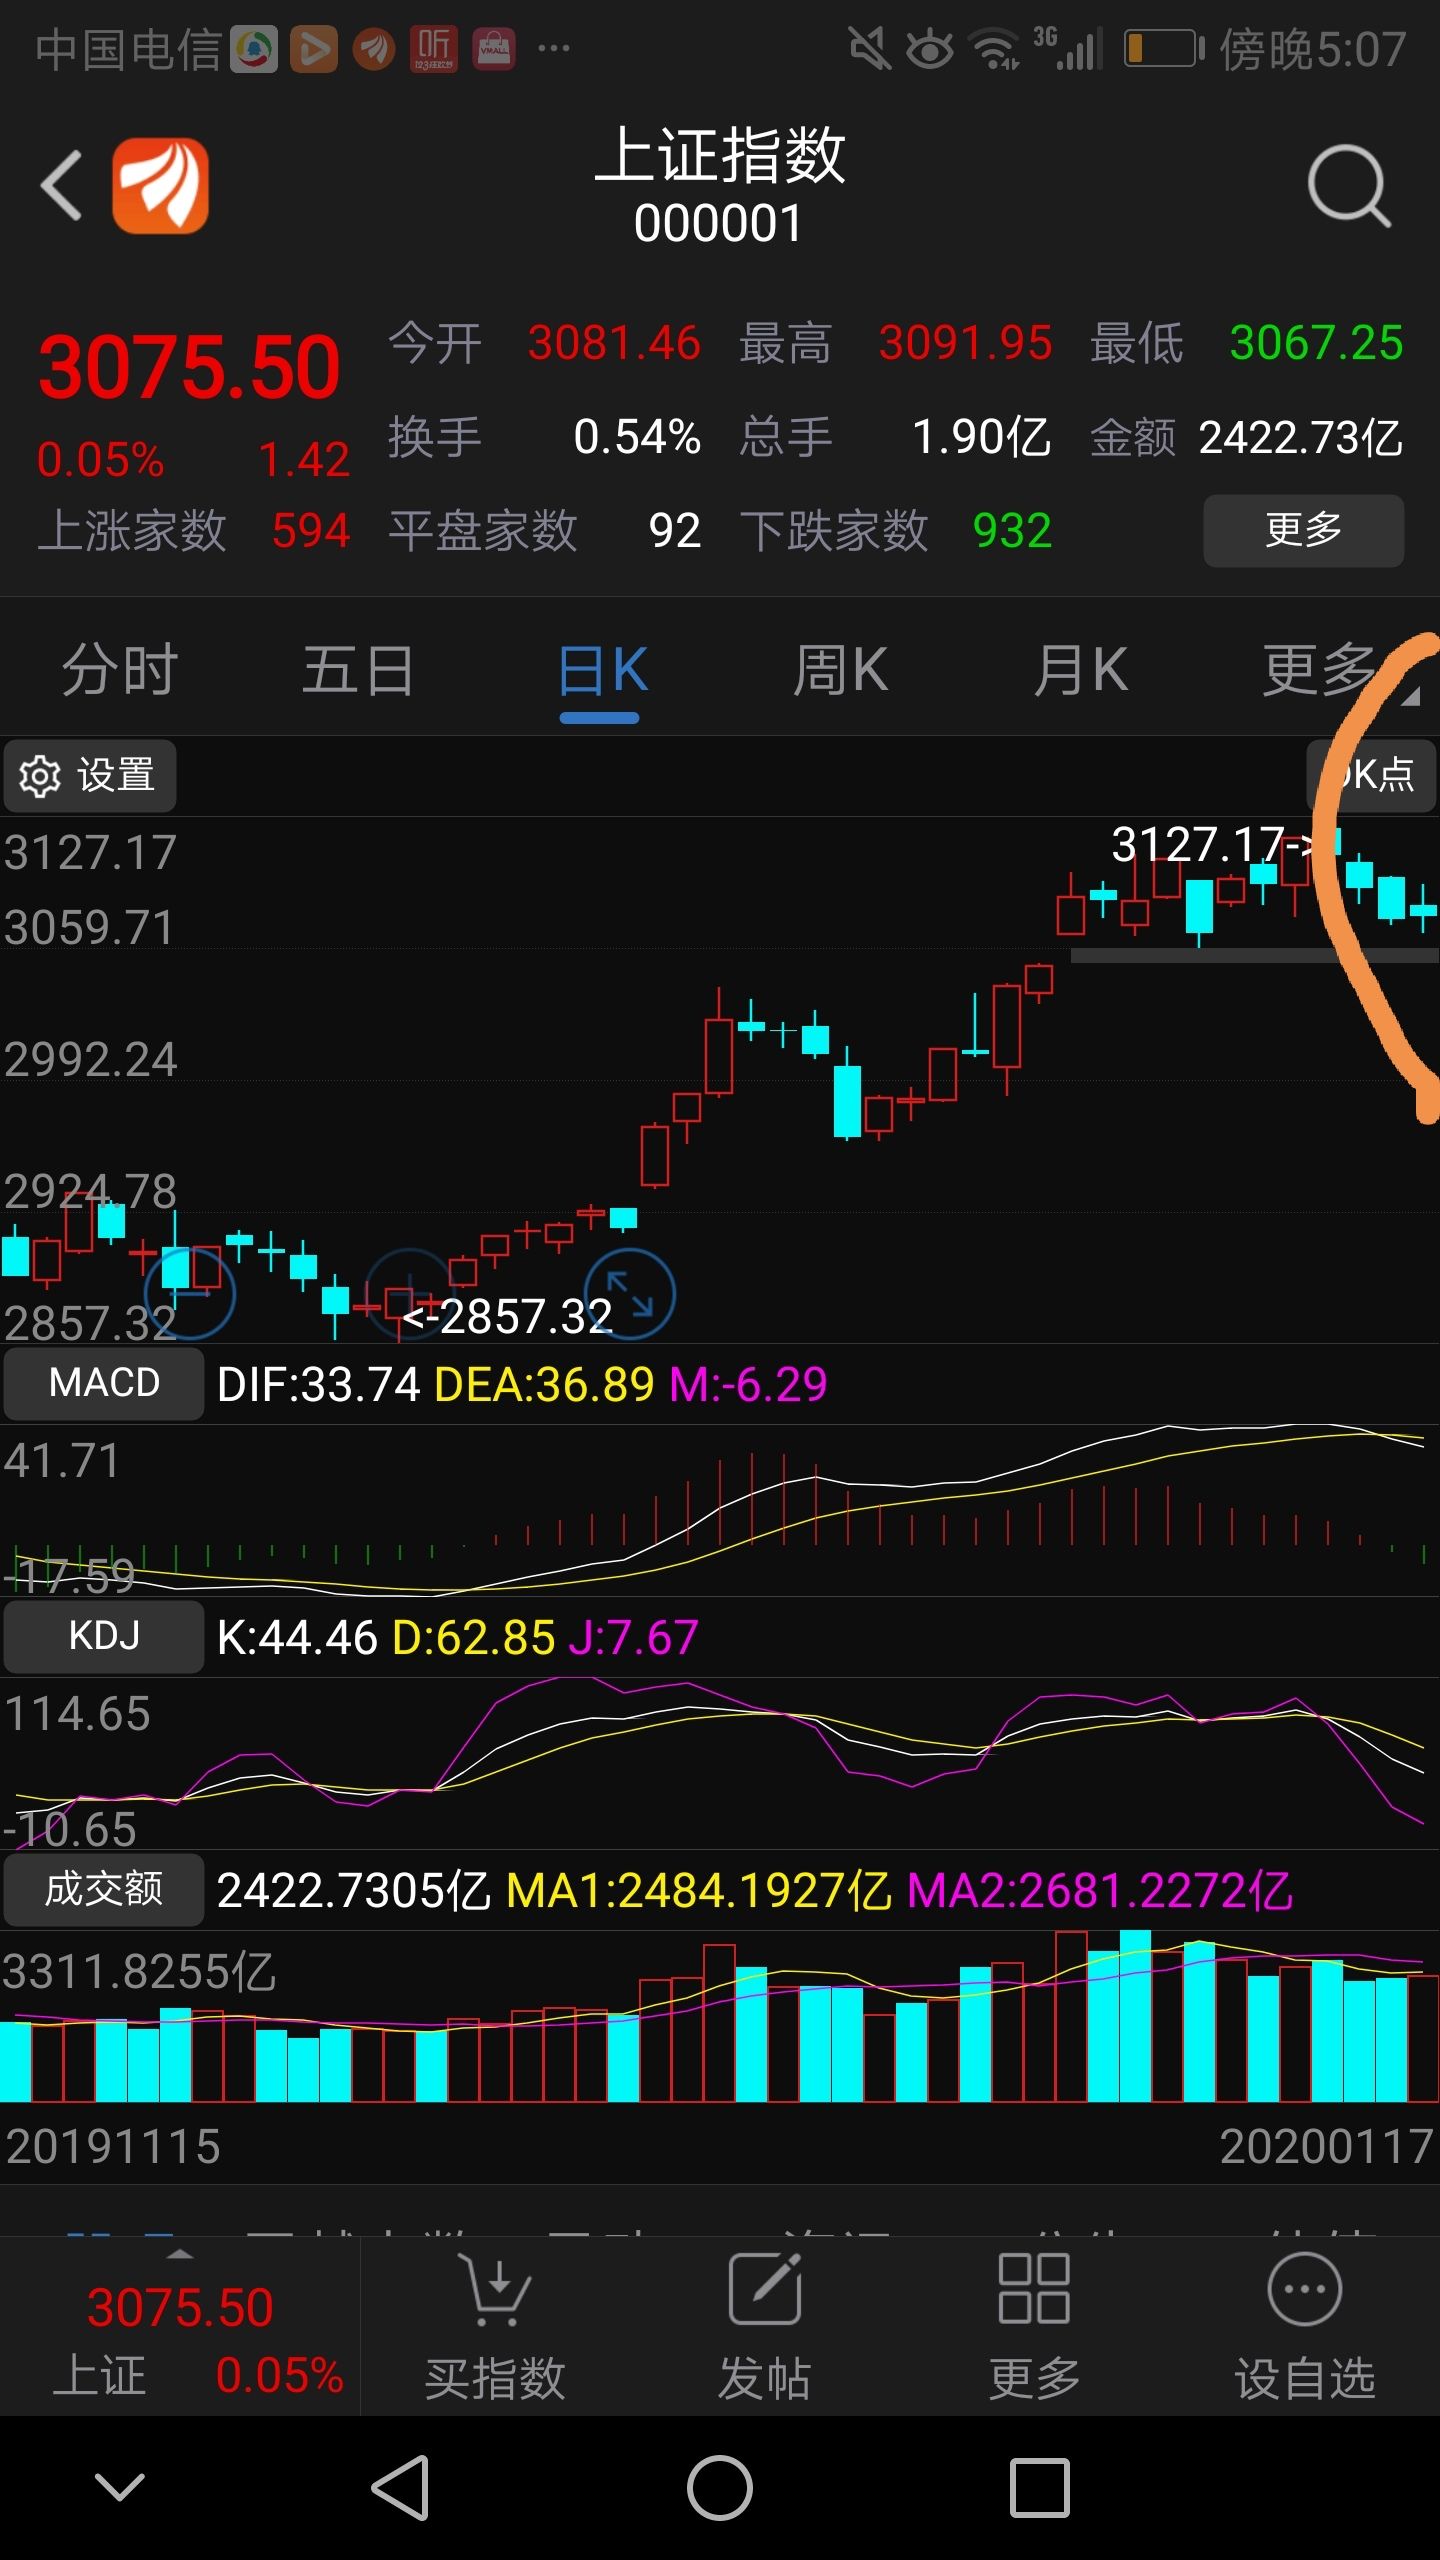Viewport: 1440px width, 2560px height.
Task: Open the search magnifier icon
Action: (1349, 186)
